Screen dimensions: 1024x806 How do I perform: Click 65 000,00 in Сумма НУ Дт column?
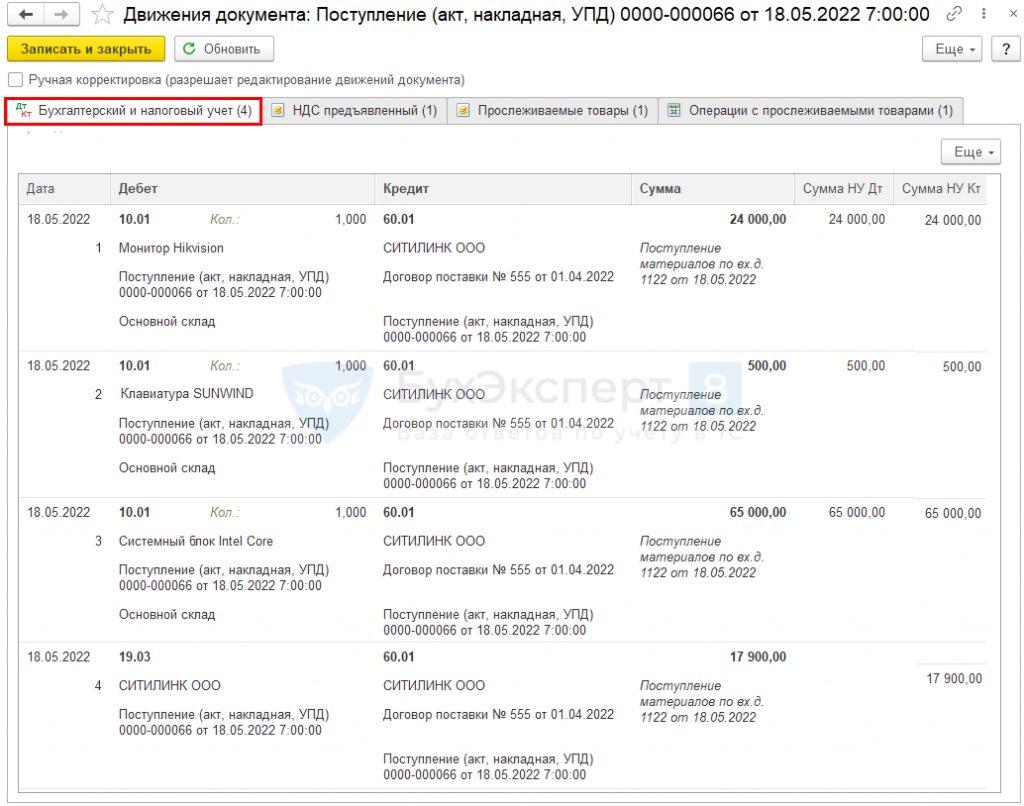pos(857,513)
